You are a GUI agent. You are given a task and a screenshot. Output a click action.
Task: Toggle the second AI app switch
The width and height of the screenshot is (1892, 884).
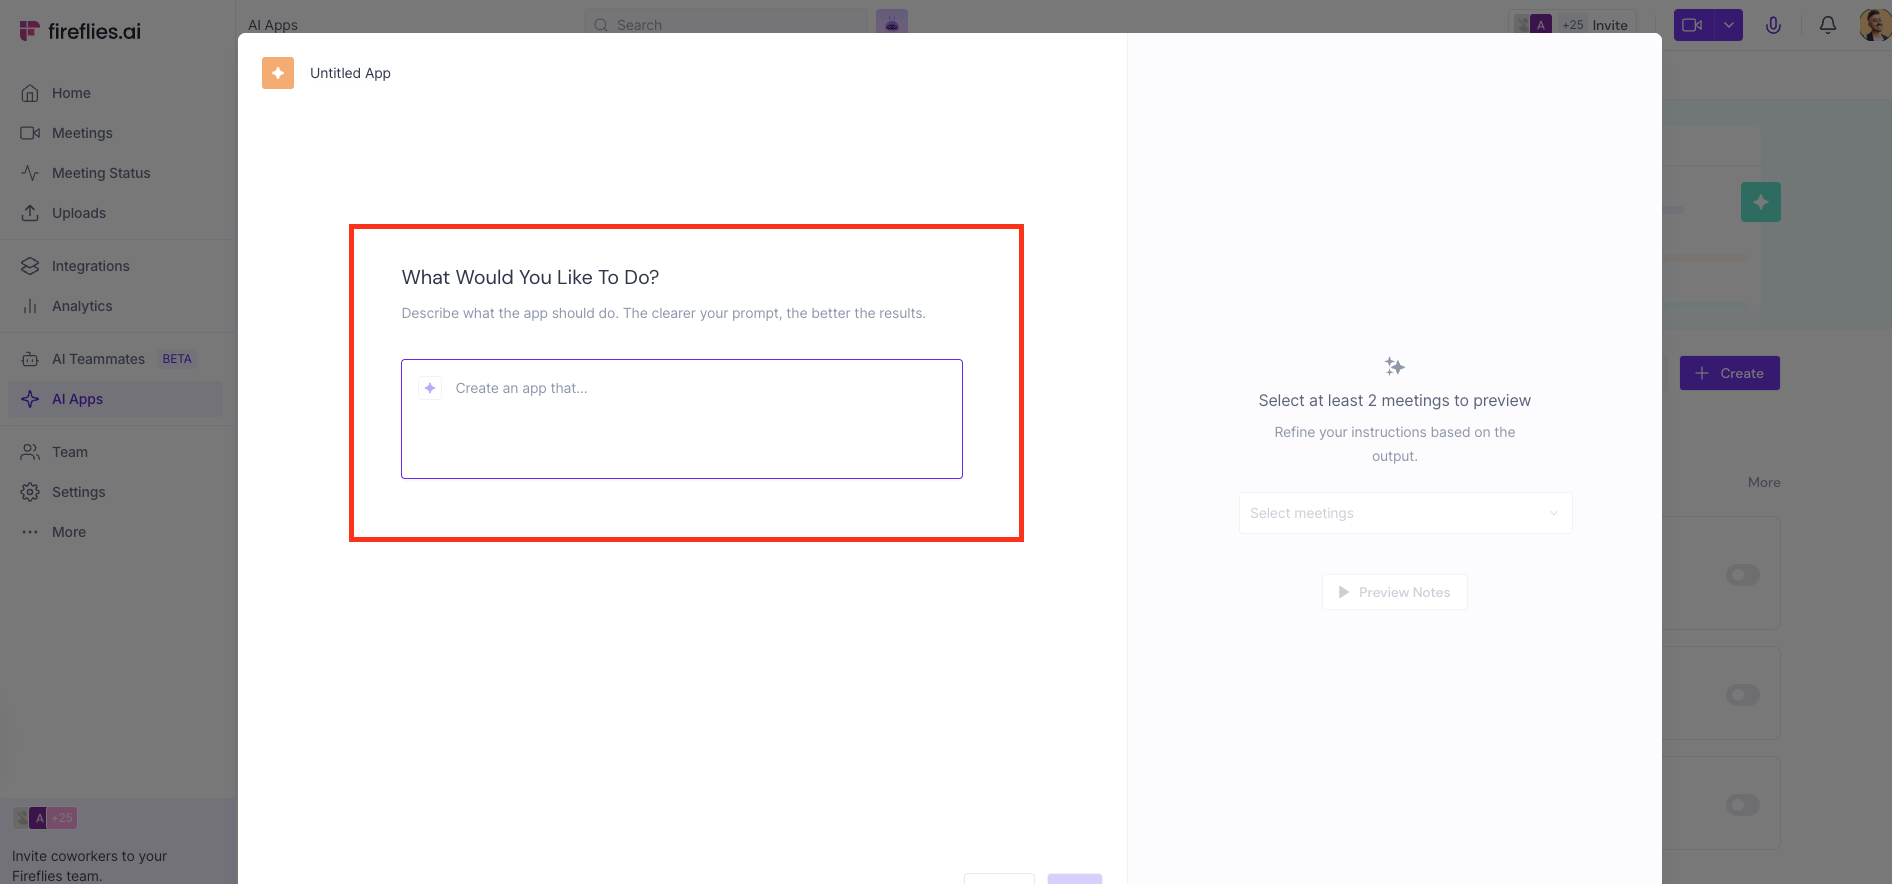coord(1742,695)
